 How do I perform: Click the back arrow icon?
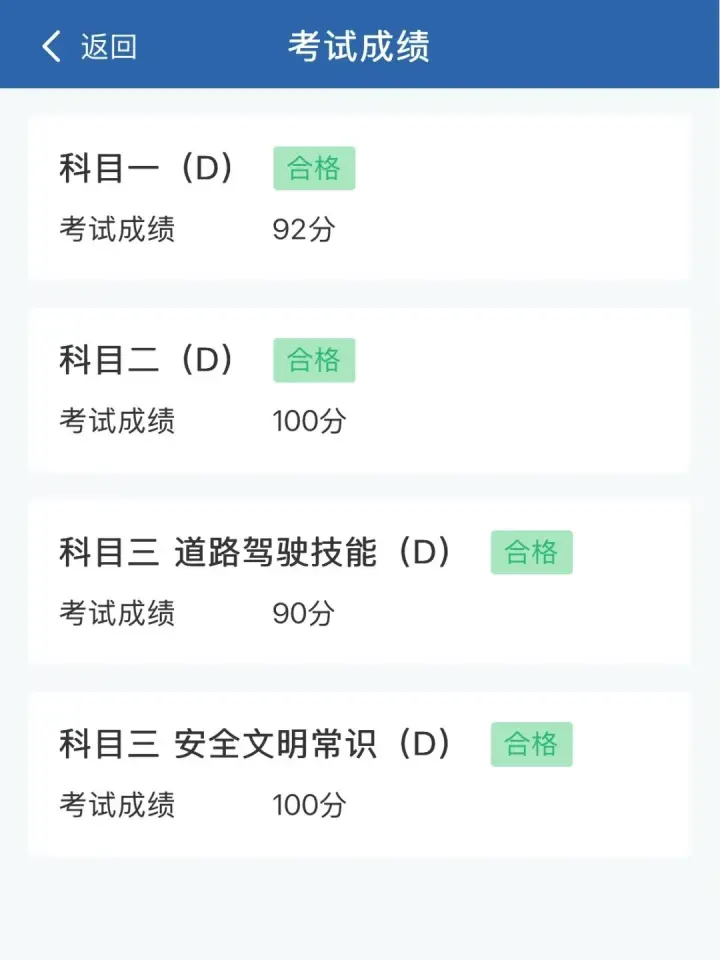click(51, 46)
